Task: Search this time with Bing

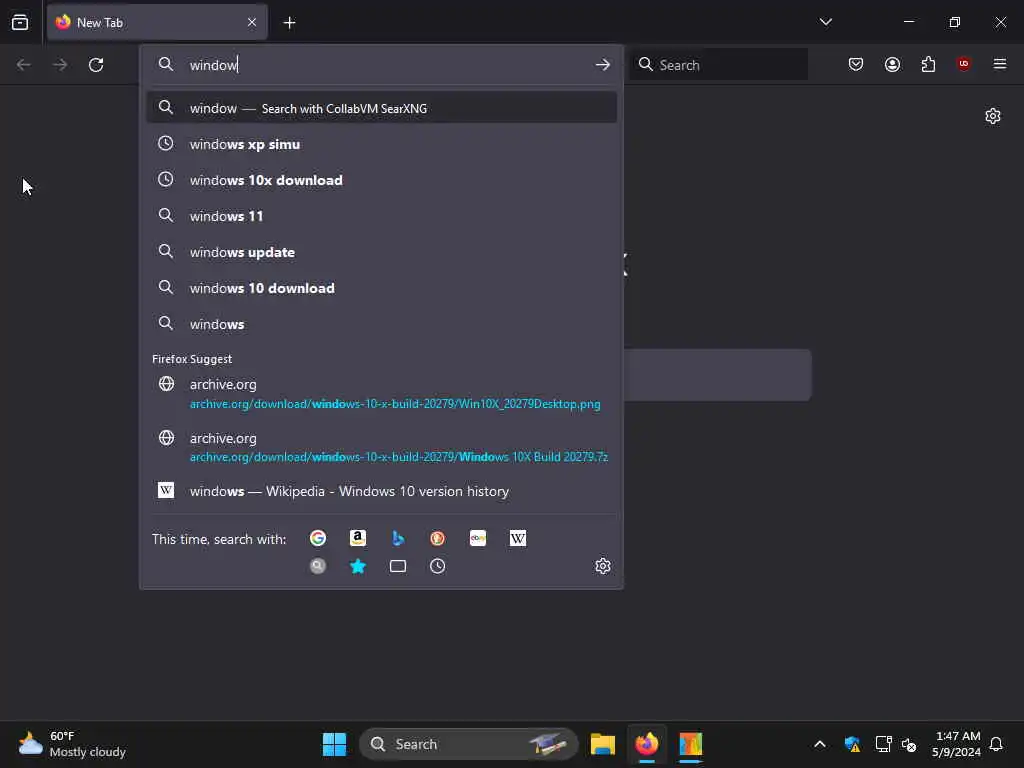Action: 398,538
